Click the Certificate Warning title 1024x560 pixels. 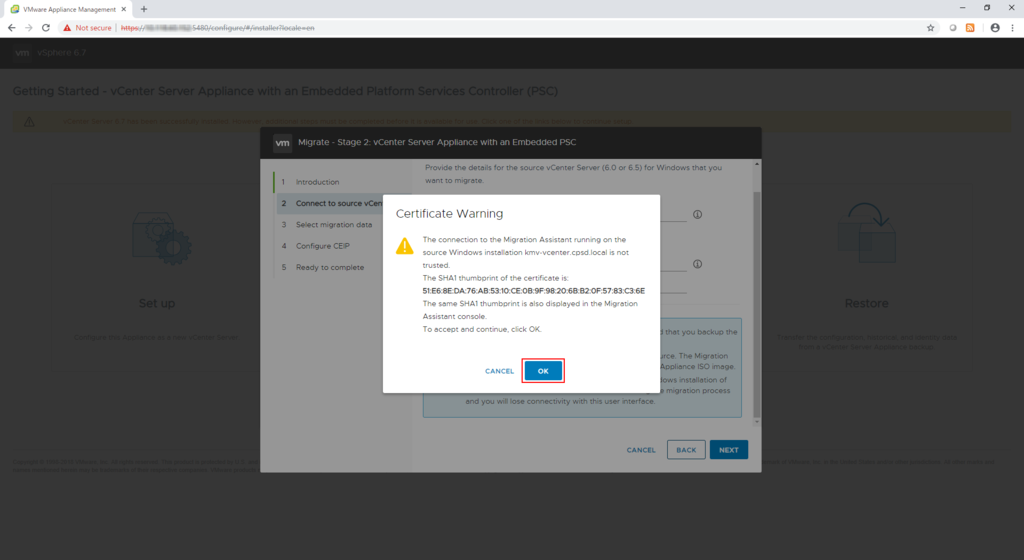coord(449,213)
